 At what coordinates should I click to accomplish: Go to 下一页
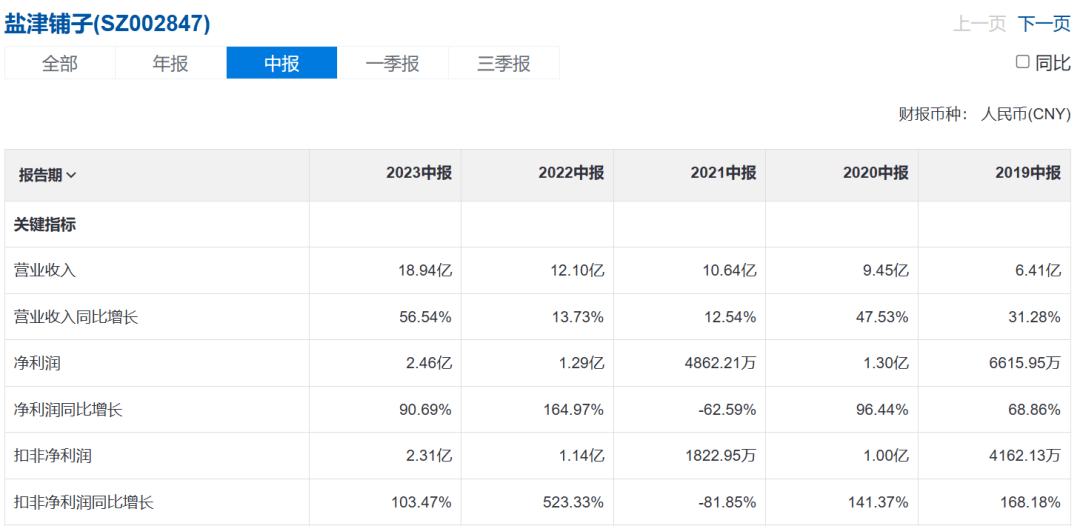(1044, 24)
